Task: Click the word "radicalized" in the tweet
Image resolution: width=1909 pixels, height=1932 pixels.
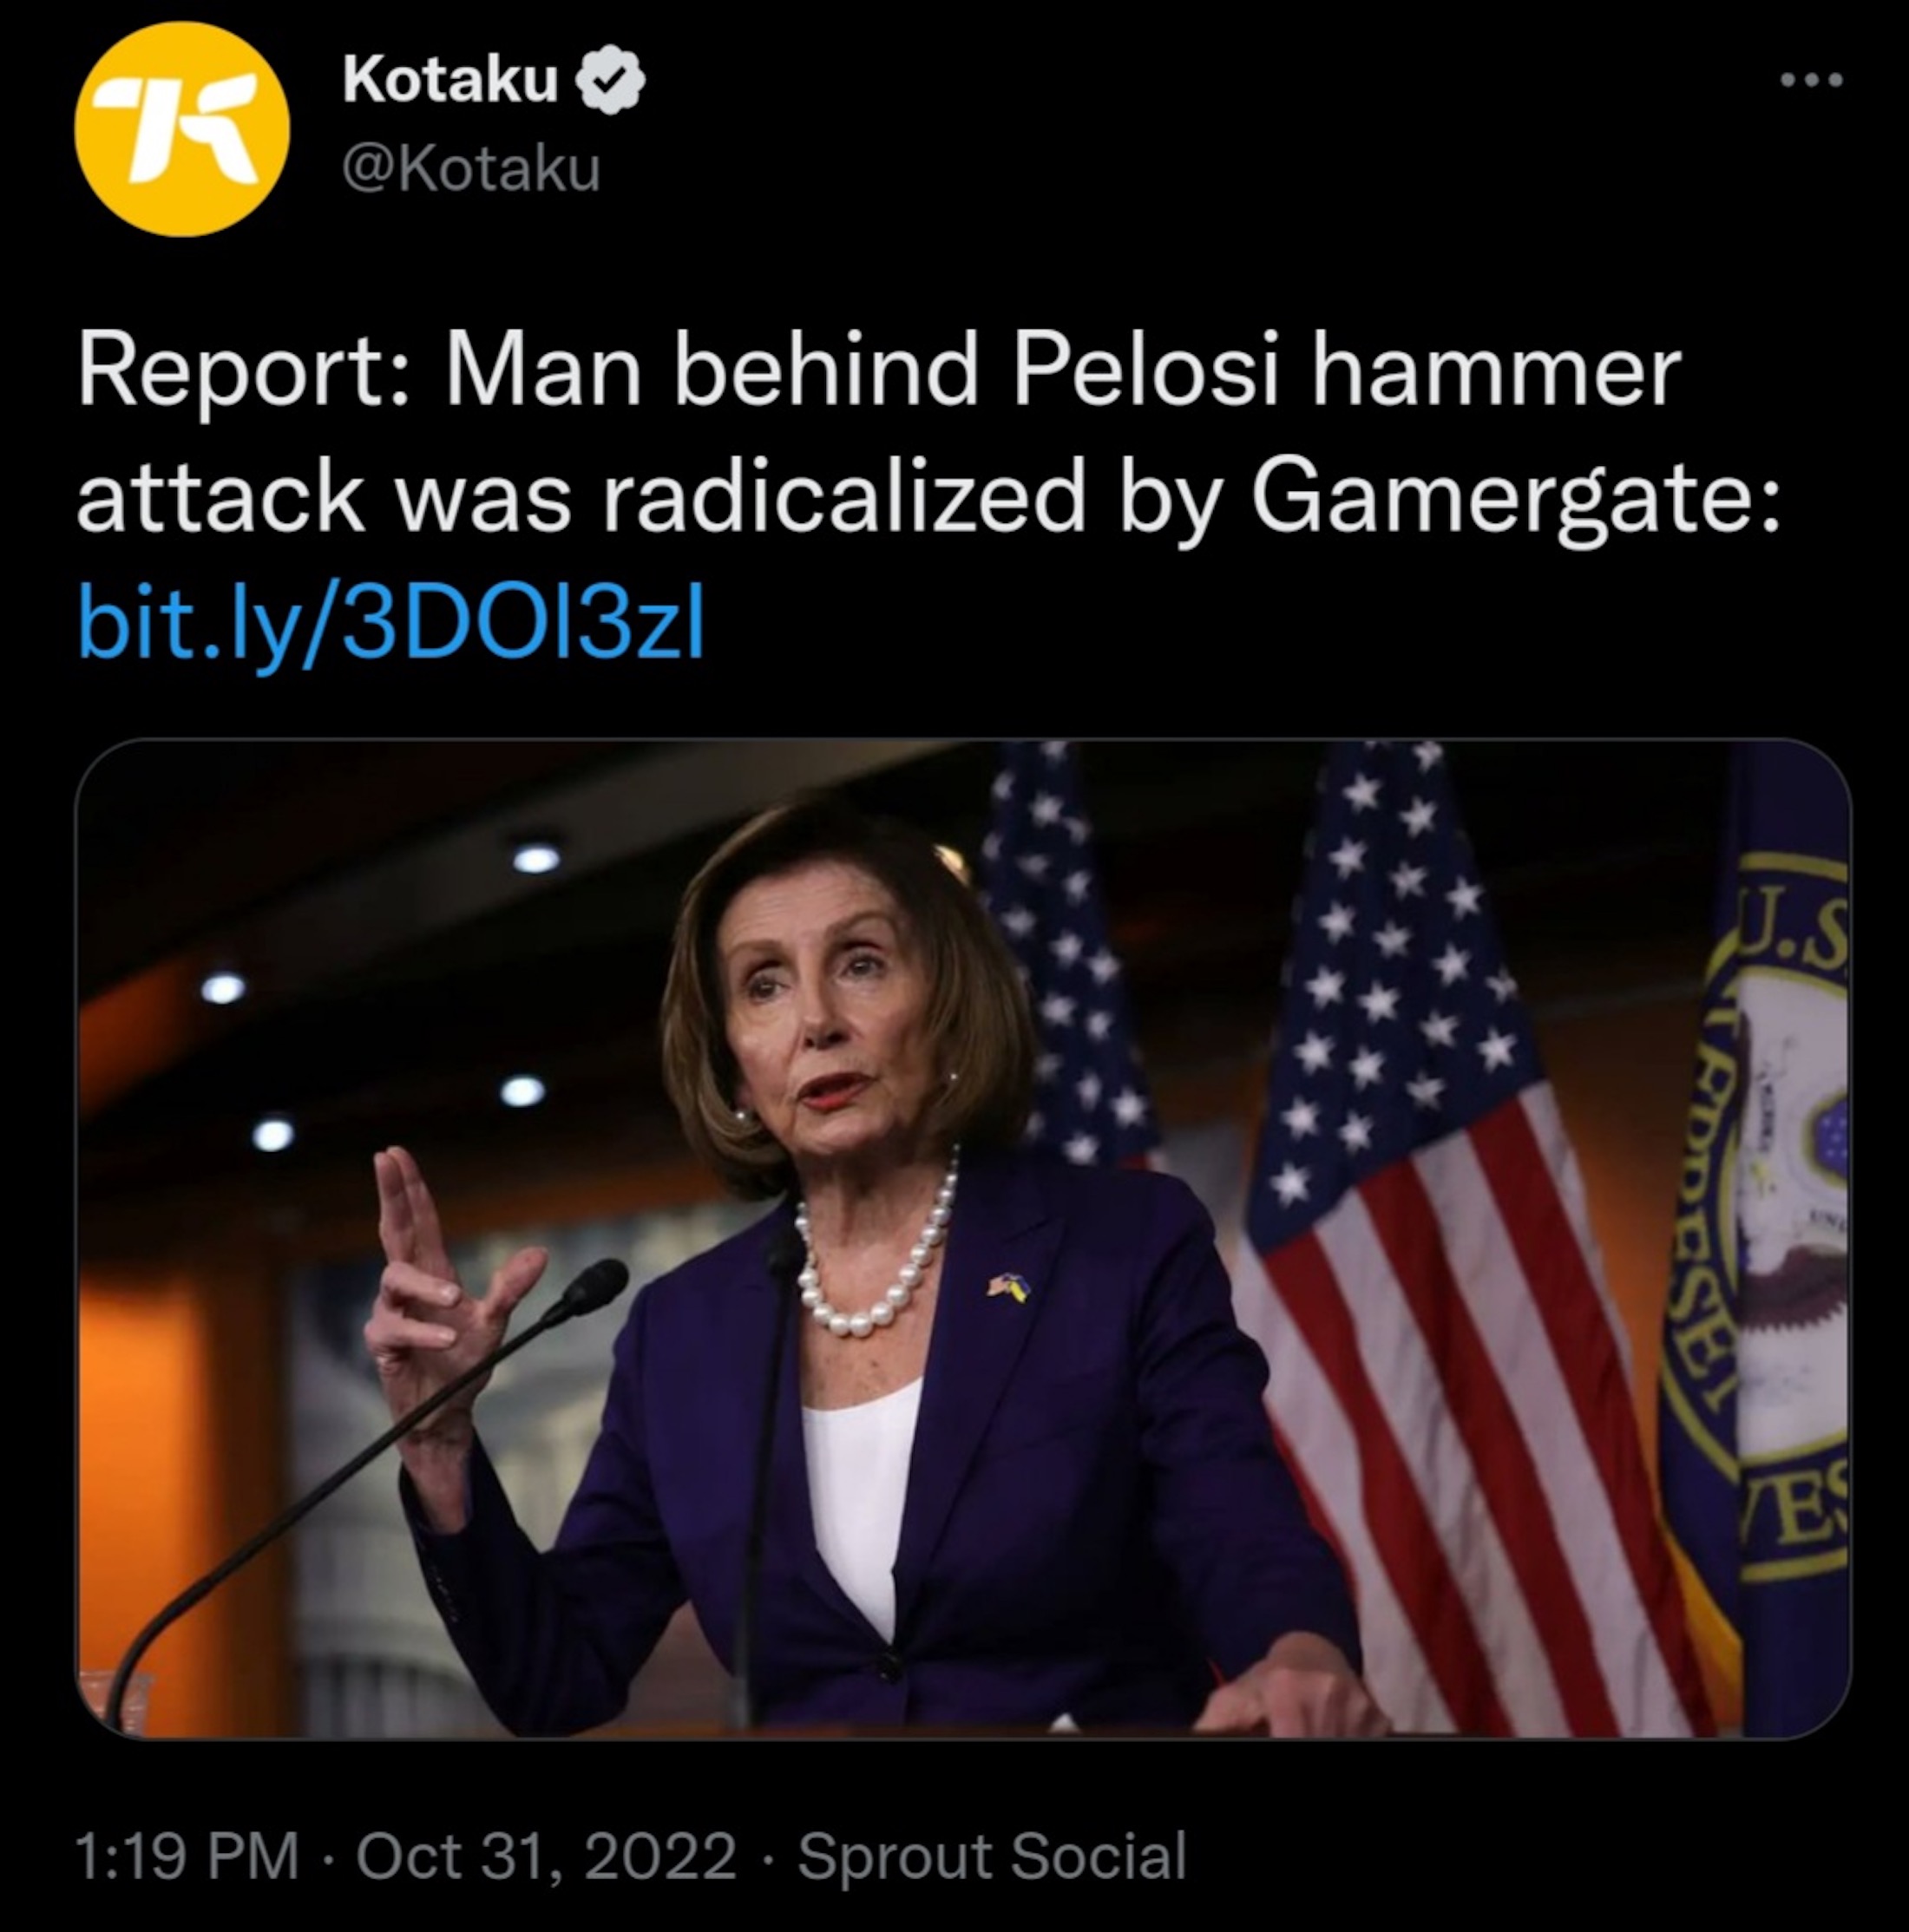Action: (843, 497)
